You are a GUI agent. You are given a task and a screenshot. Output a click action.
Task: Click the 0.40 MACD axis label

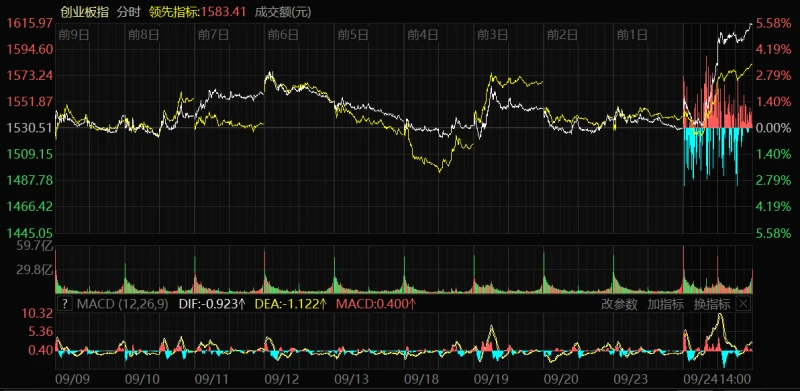point(42,350)
